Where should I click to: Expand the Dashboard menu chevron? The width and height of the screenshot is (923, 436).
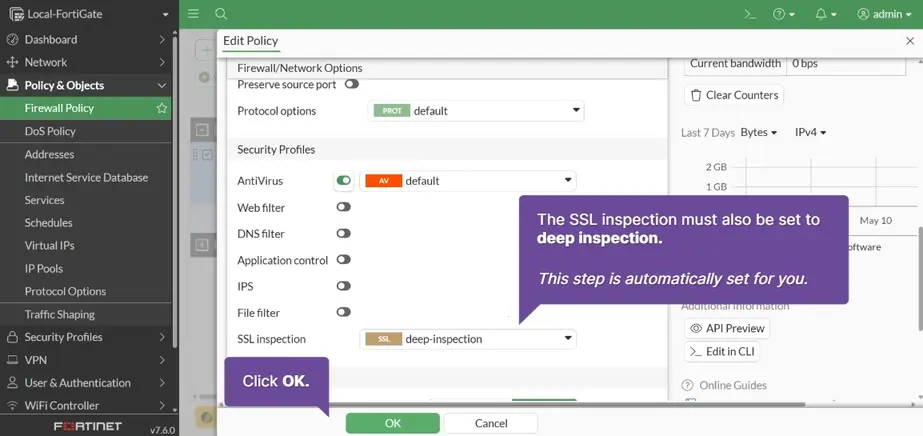point(162,39)
